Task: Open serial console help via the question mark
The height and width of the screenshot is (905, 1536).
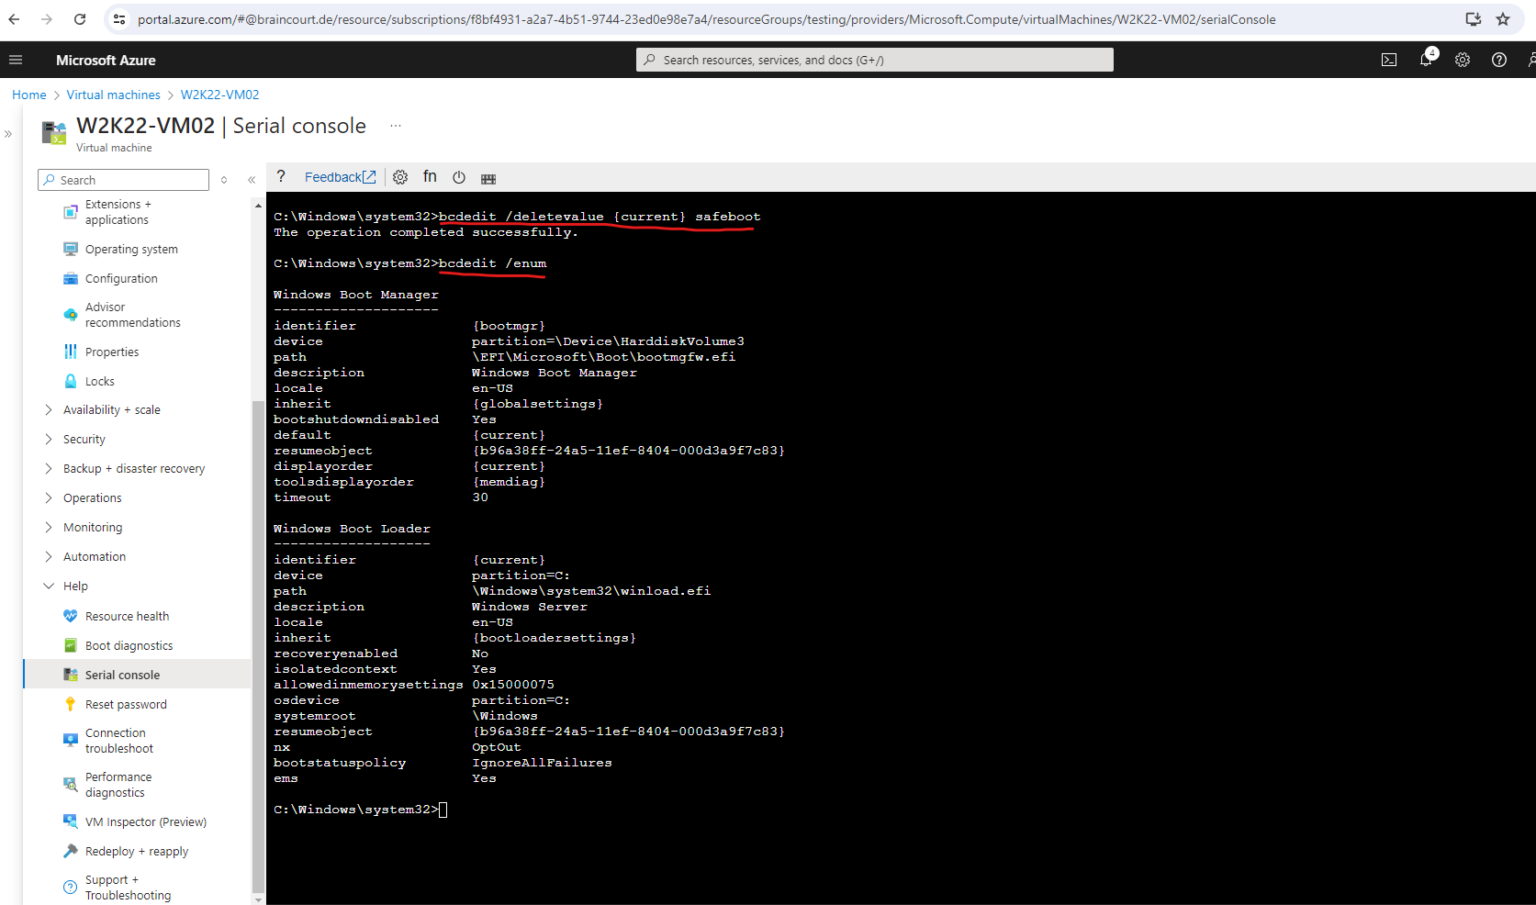Action: (x=280, y=176)
